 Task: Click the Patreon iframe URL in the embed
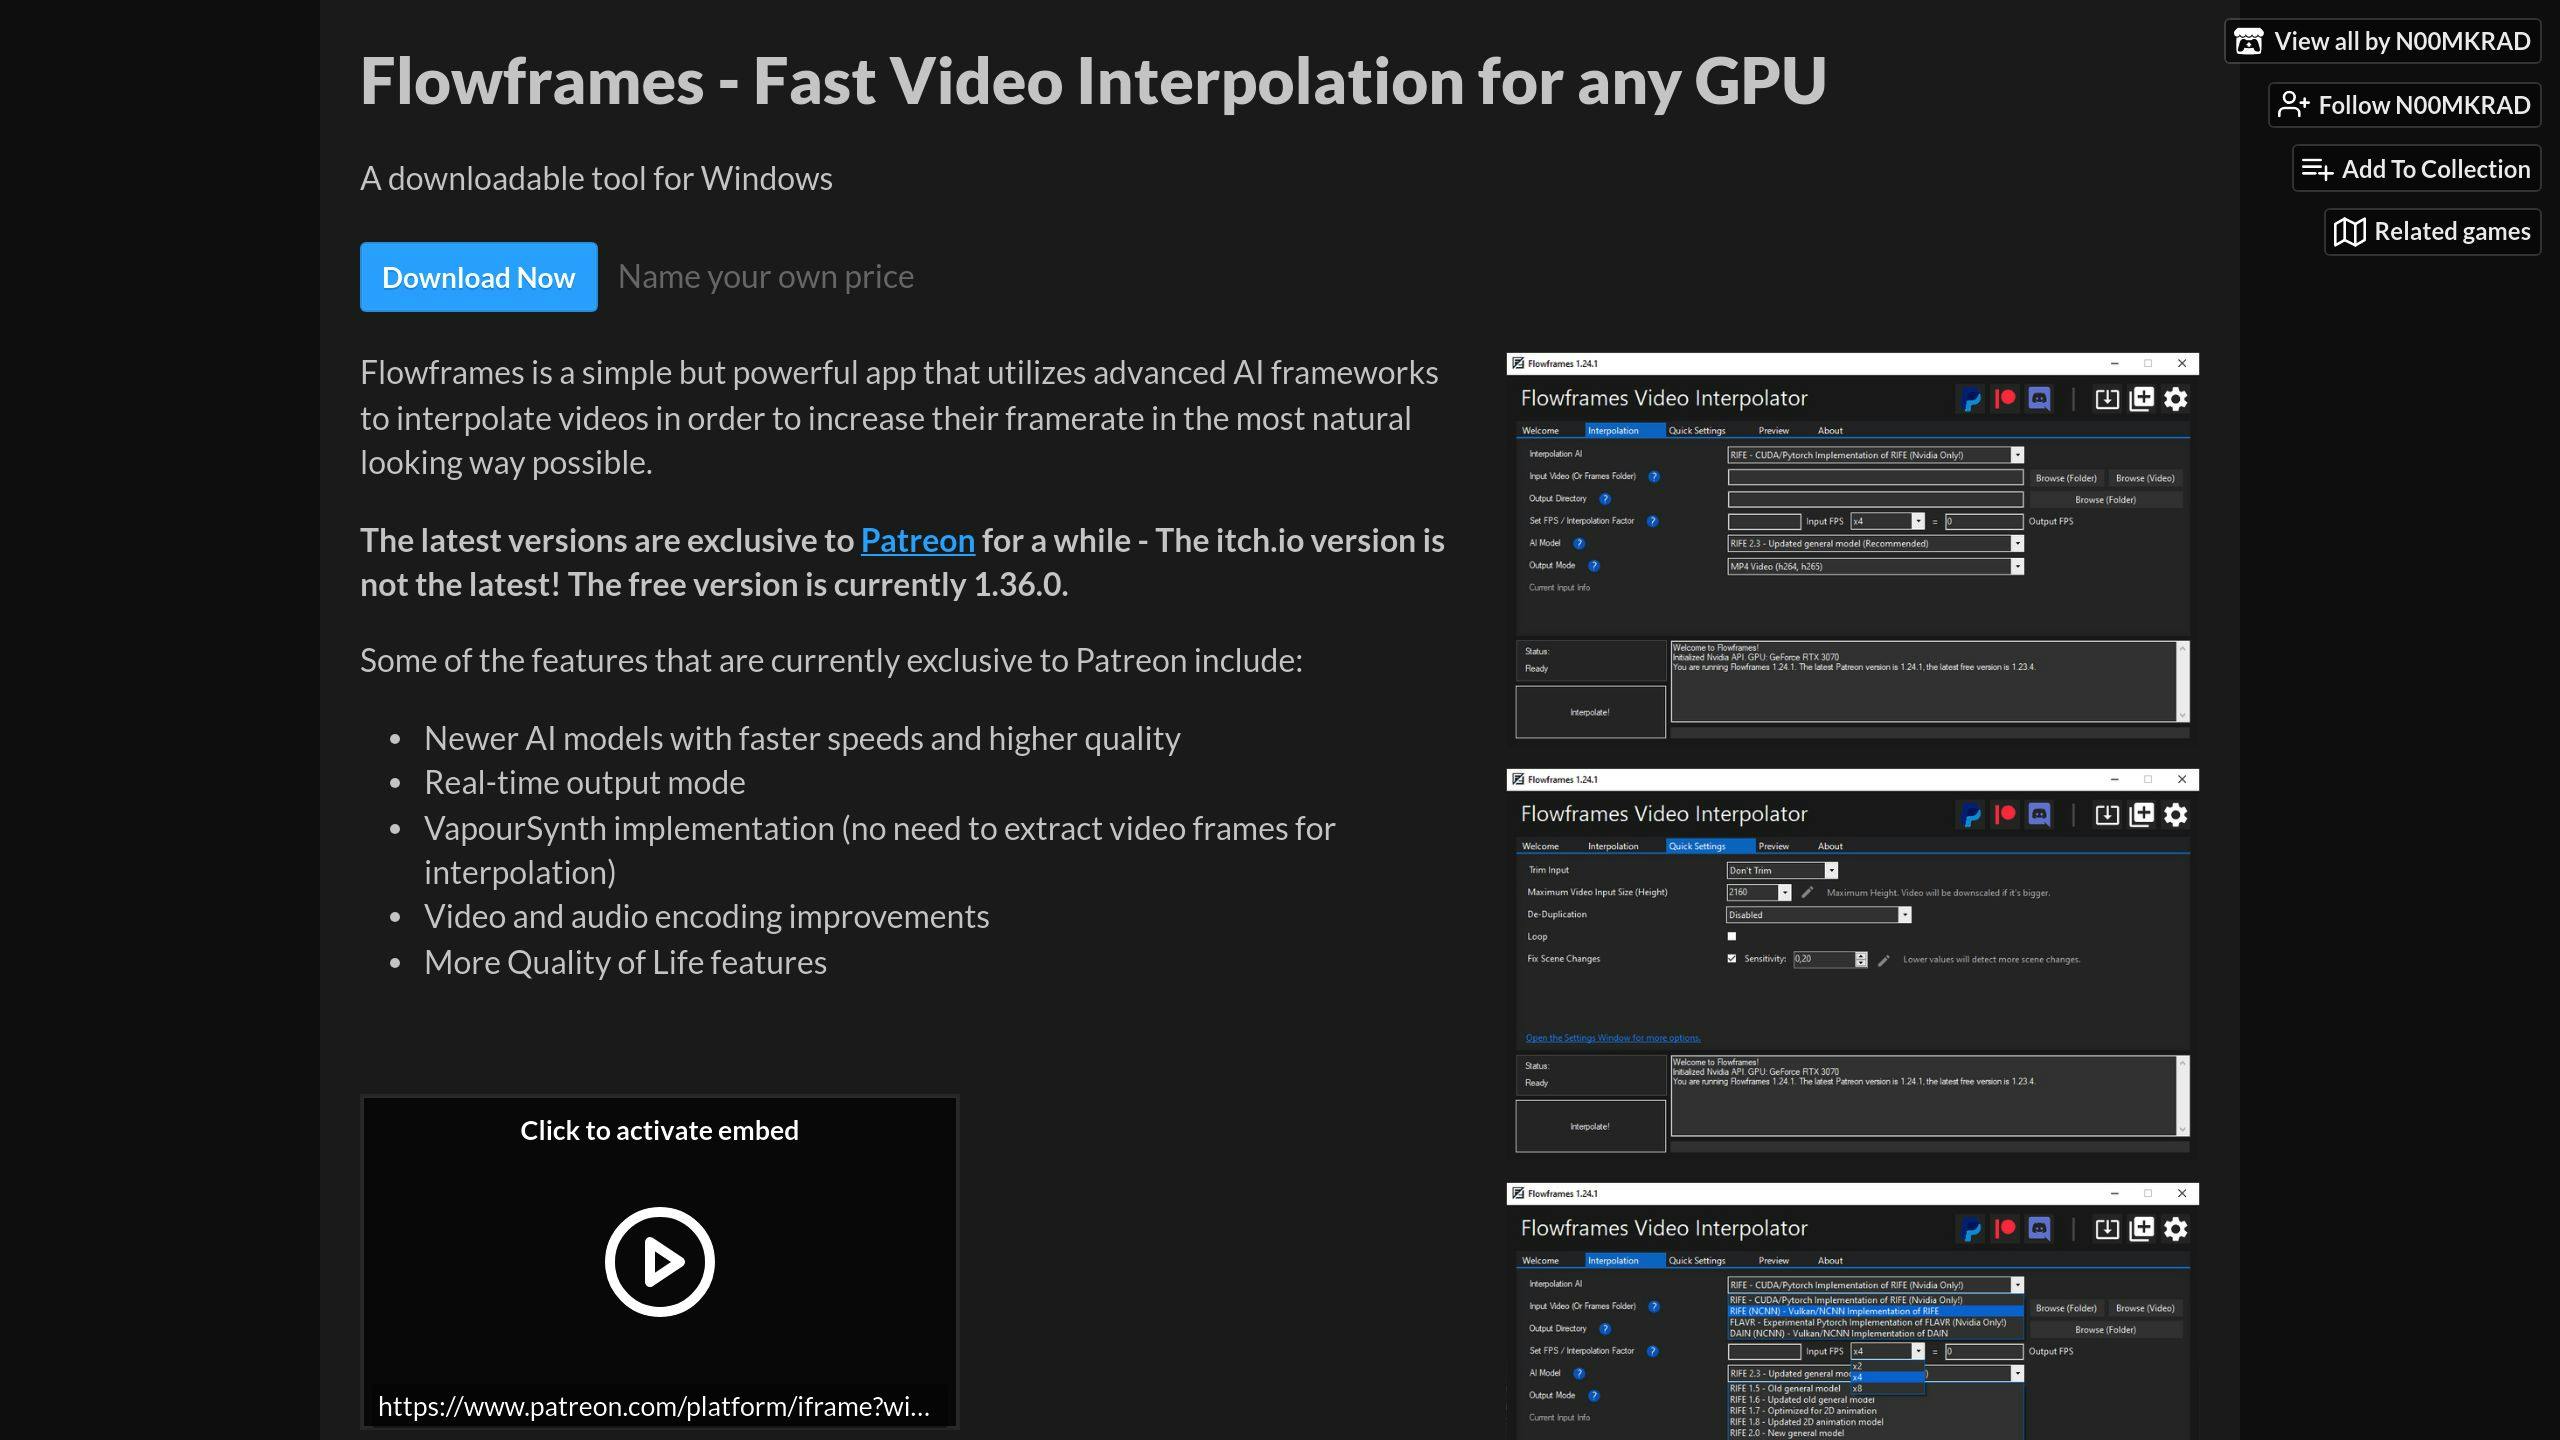click(x=654, y=1406)
